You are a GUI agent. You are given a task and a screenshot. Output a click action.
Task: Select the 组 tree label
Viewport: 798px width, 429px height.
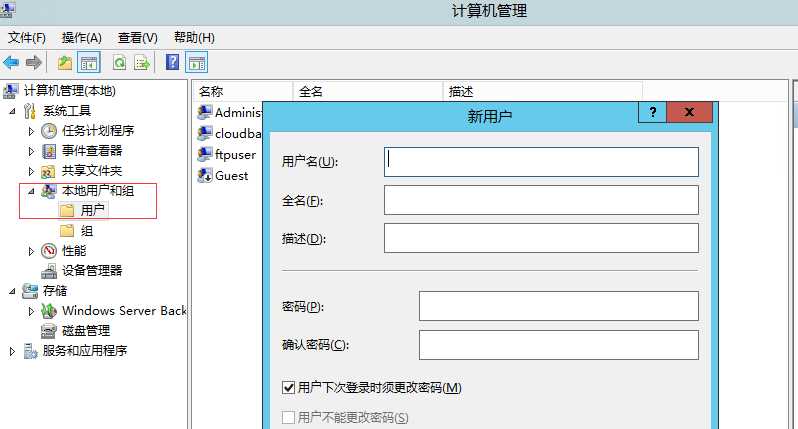(x=87, y=231)
